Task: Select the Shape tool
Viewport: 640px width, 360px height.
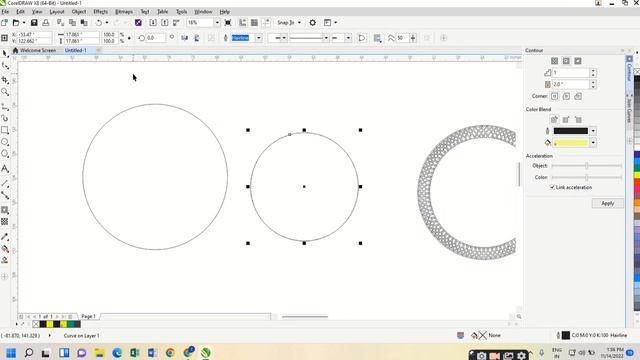Action: 5,66
